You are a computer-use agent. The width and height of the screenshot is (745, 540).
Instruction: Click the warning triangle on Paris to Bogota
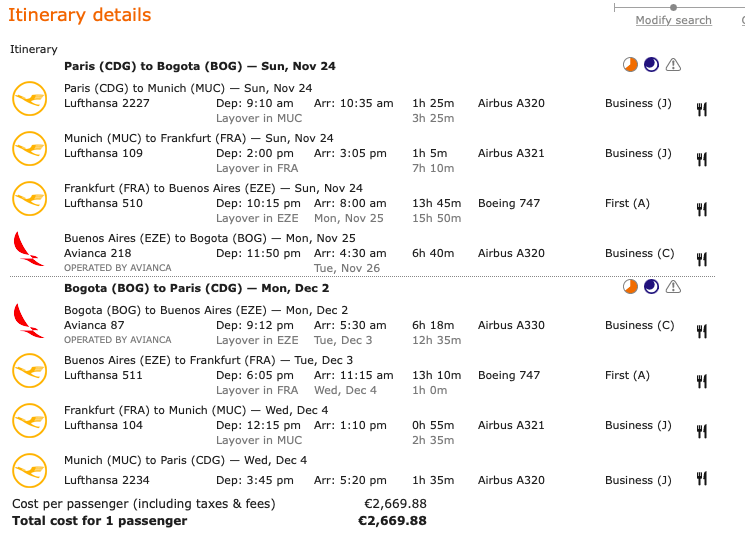673,65
